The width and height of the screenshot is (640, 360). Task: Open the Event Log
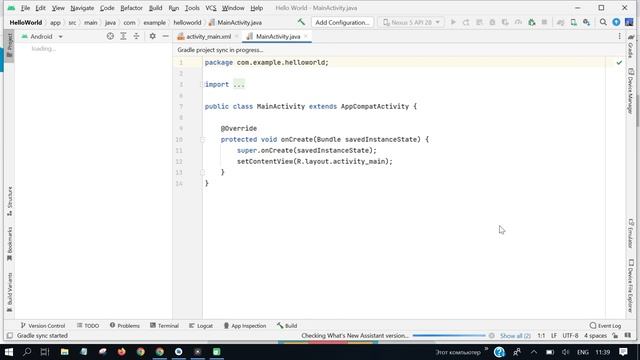point(605,326)
